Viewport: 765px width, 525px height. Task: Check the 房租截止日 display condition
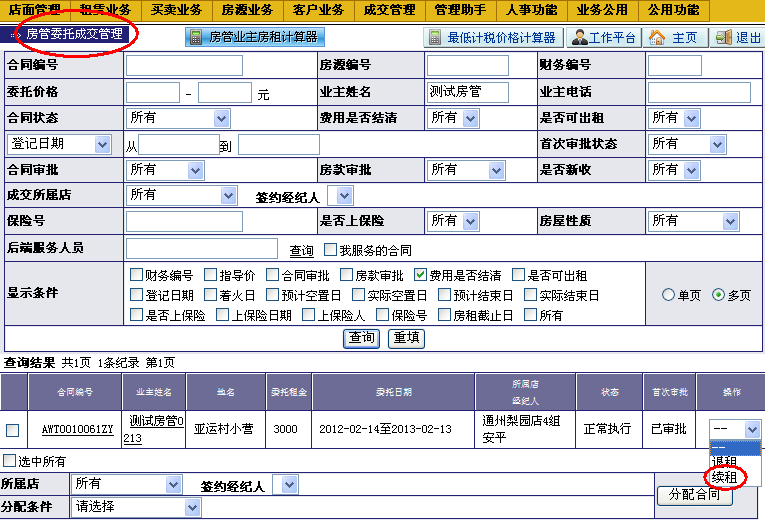coord(444,315)
